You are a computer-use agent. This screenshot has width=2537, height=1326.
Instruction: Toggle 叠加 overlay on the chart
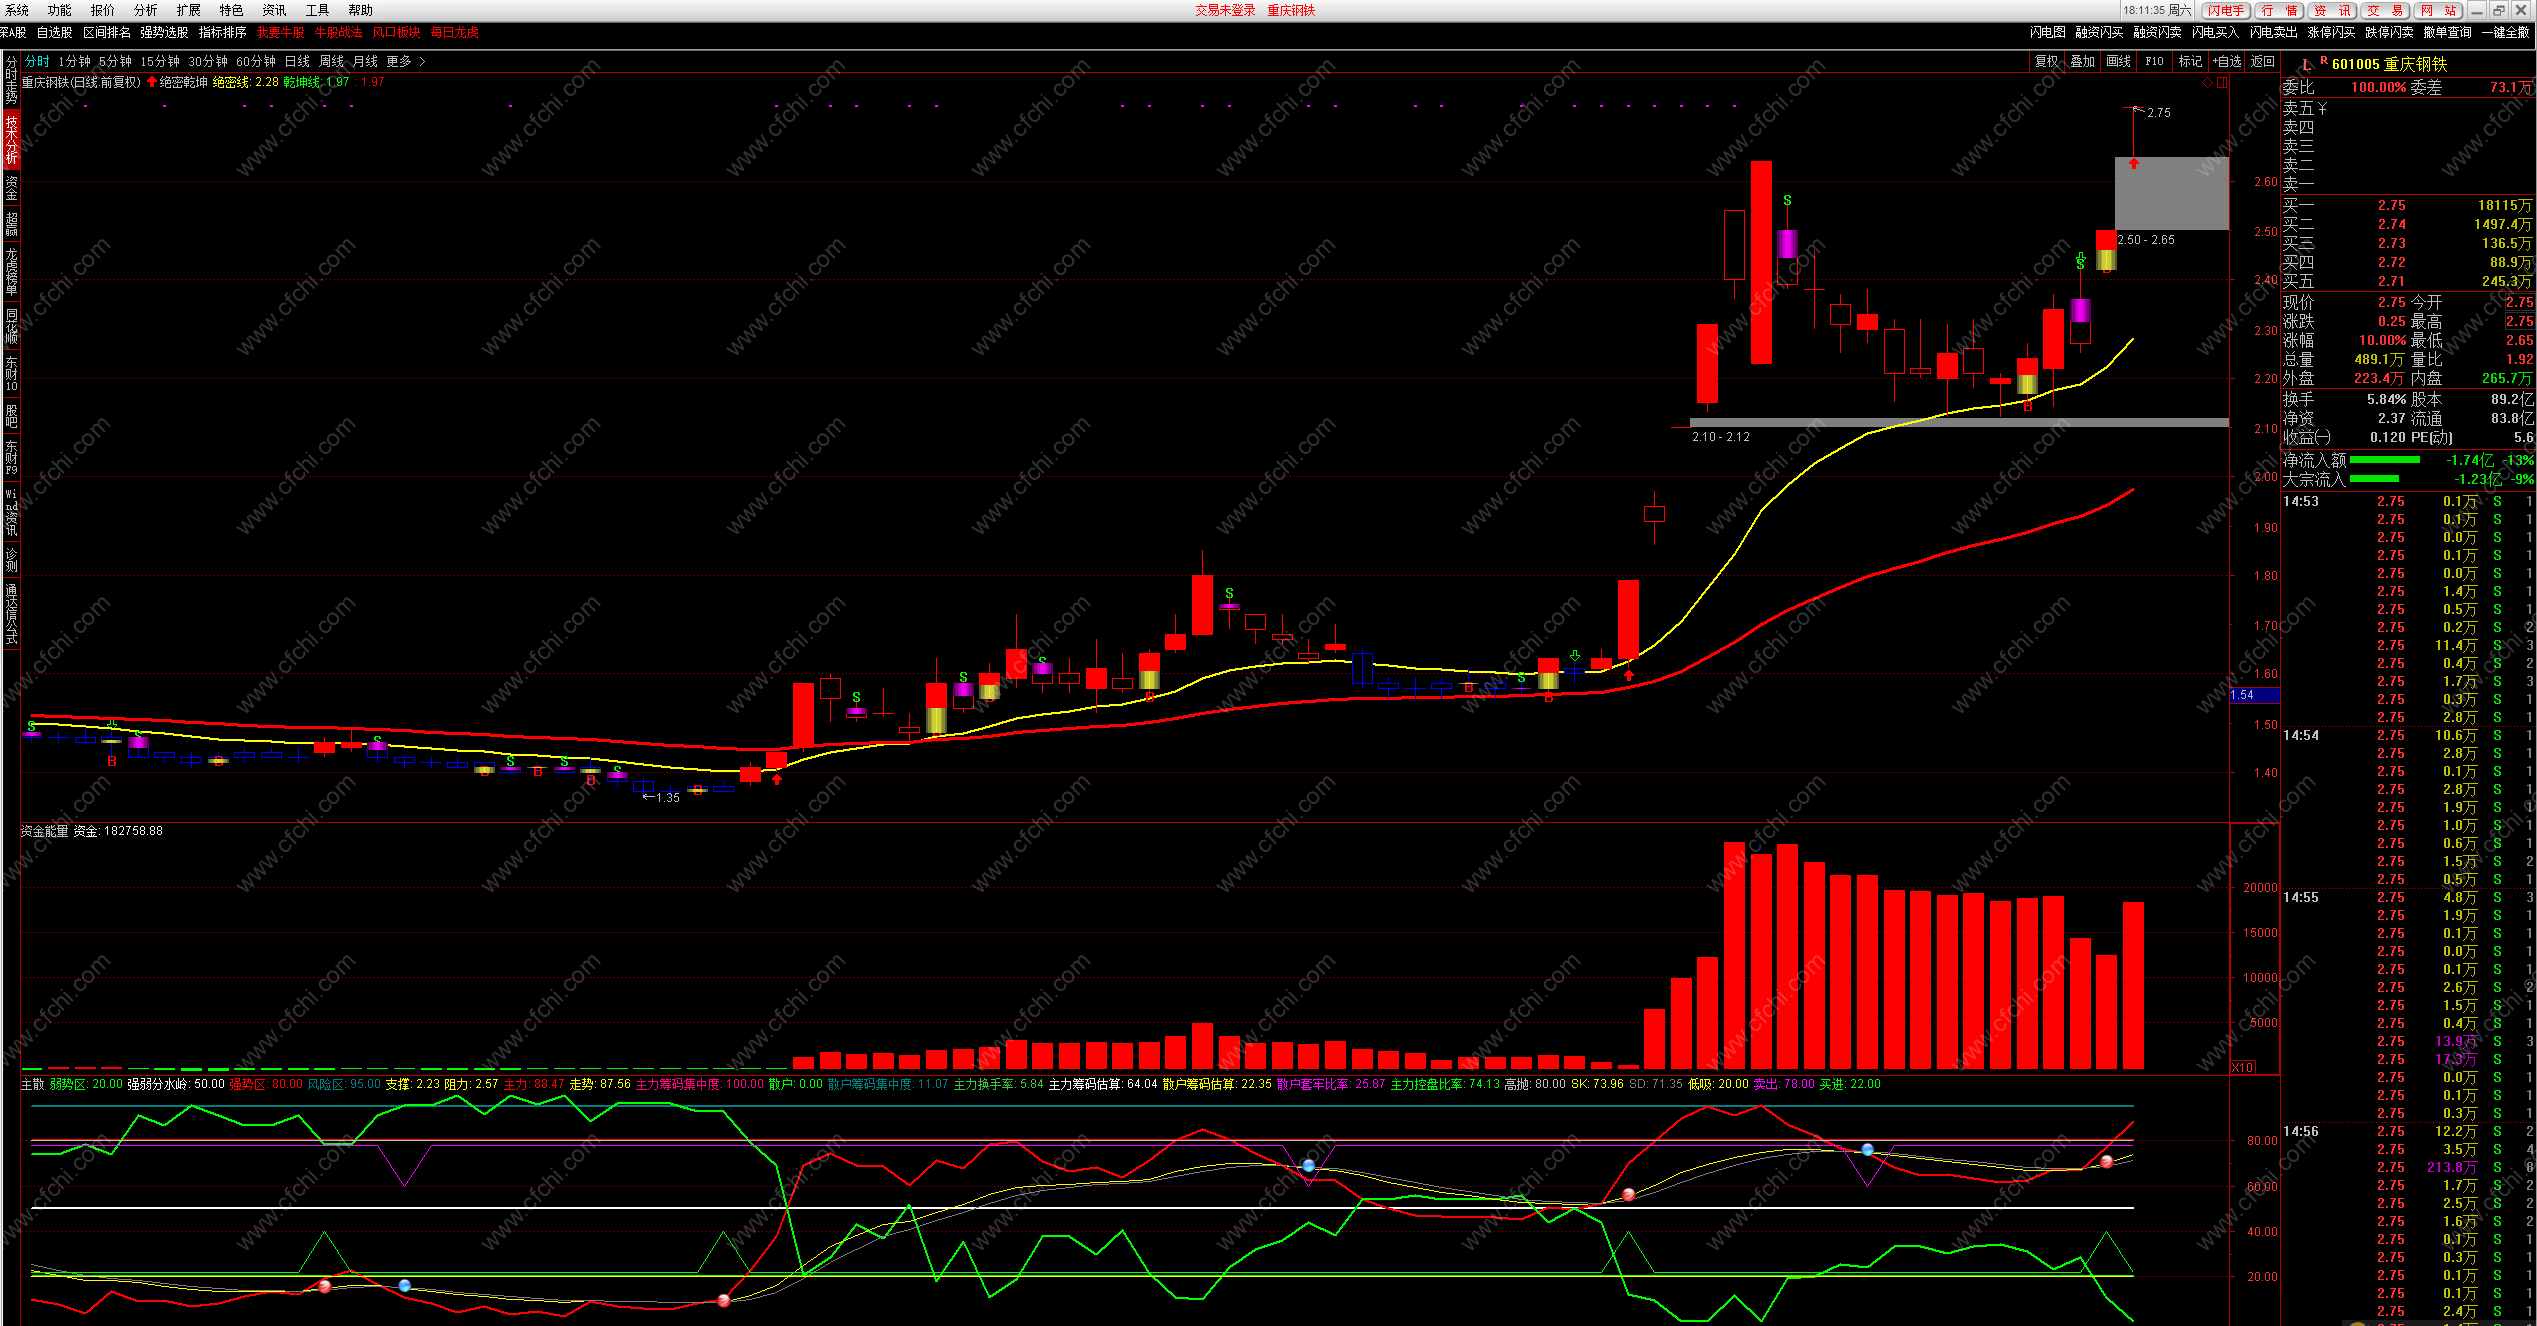(2082, 62)
